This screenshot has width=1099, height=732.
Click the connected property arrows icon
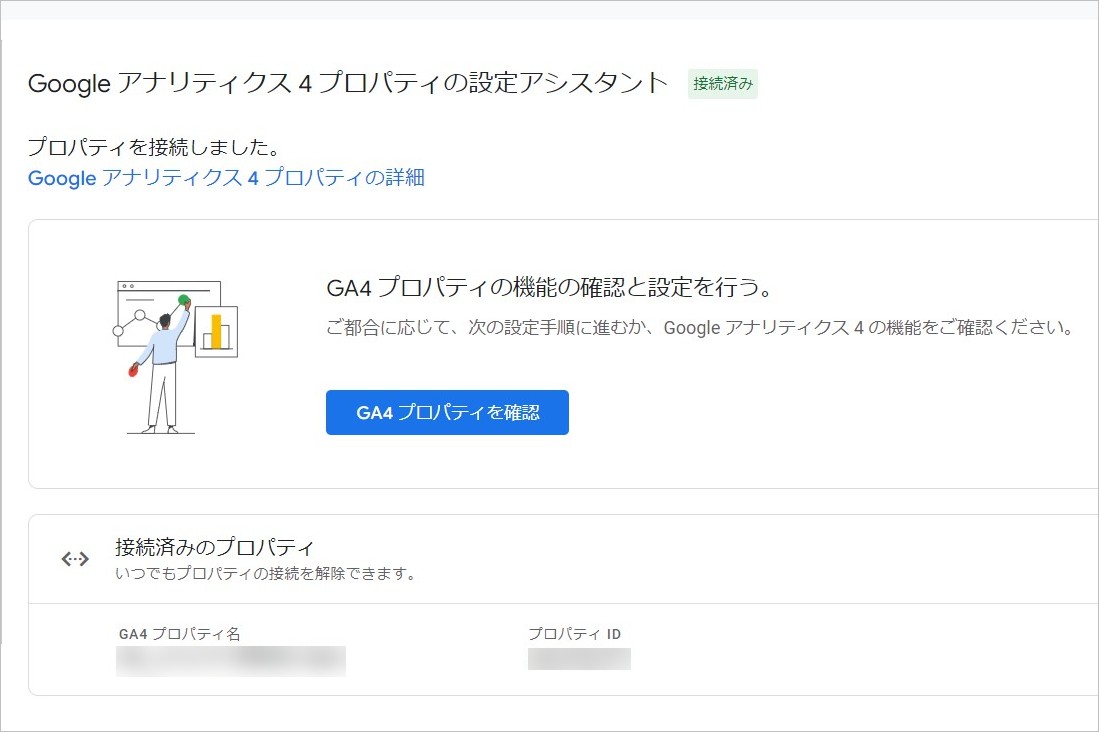(75, 559)
